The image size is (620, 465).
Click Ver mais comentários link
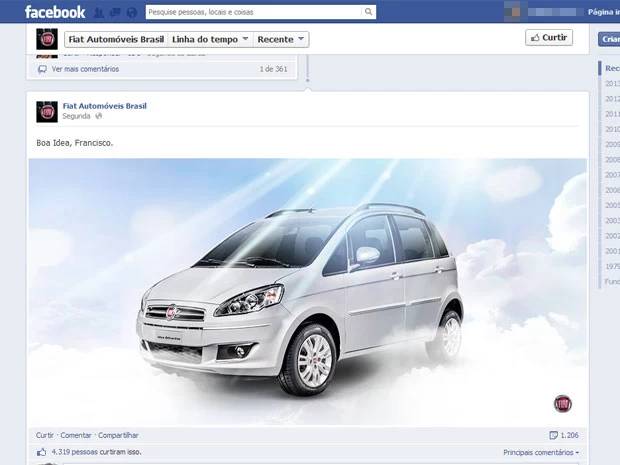[84, 69]
